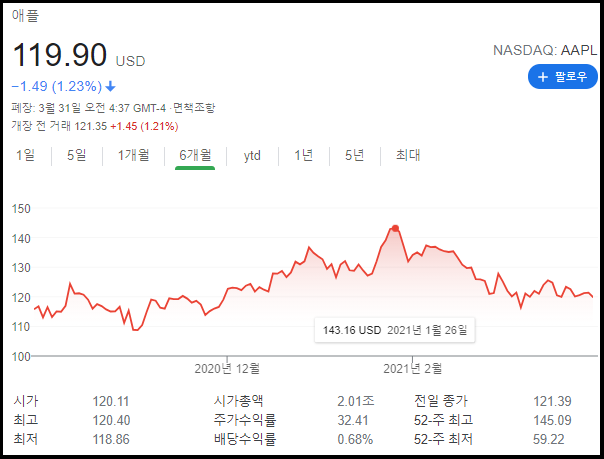Click the 시가총액 label
The image size is (604, 459).
point(239,401)
